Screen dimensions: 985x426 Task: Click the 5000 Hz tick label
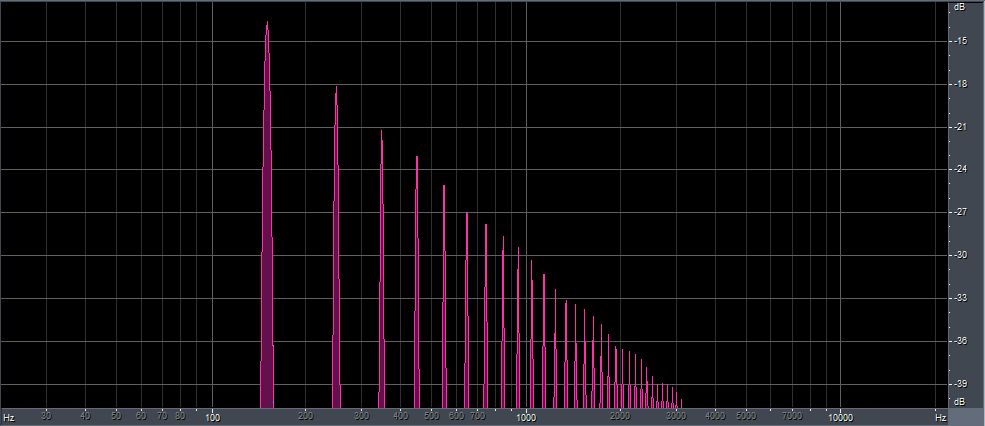745,415
